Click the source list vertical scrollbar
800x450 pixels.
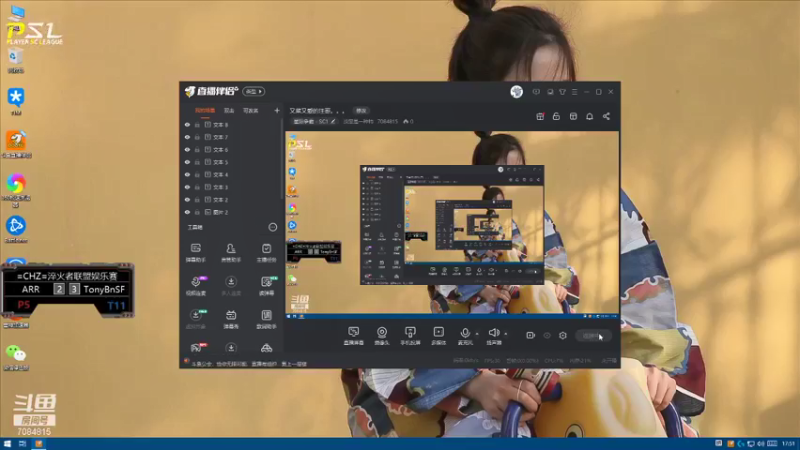(x=282, y=158)
